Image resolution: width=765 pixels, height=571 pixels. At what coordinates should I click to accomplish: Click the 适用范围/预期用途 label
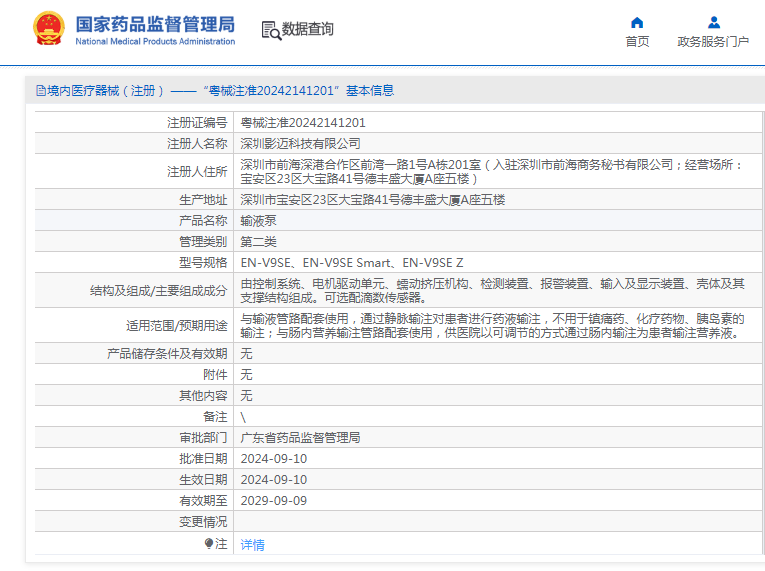[x=177, y=326]
